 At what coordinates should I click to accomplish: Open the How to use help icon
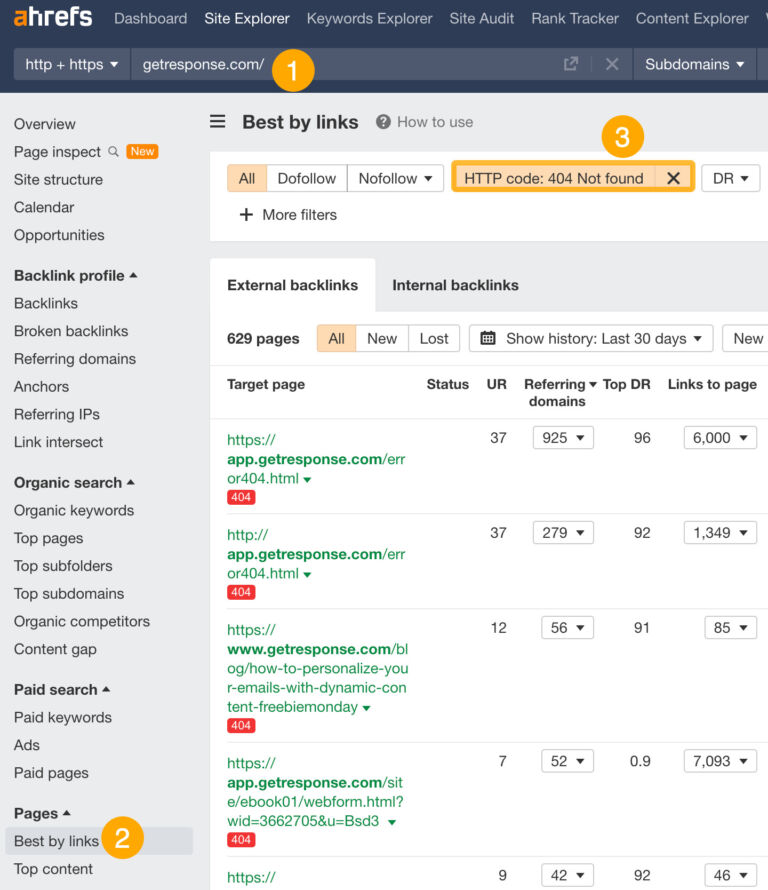tap(385, 122)
